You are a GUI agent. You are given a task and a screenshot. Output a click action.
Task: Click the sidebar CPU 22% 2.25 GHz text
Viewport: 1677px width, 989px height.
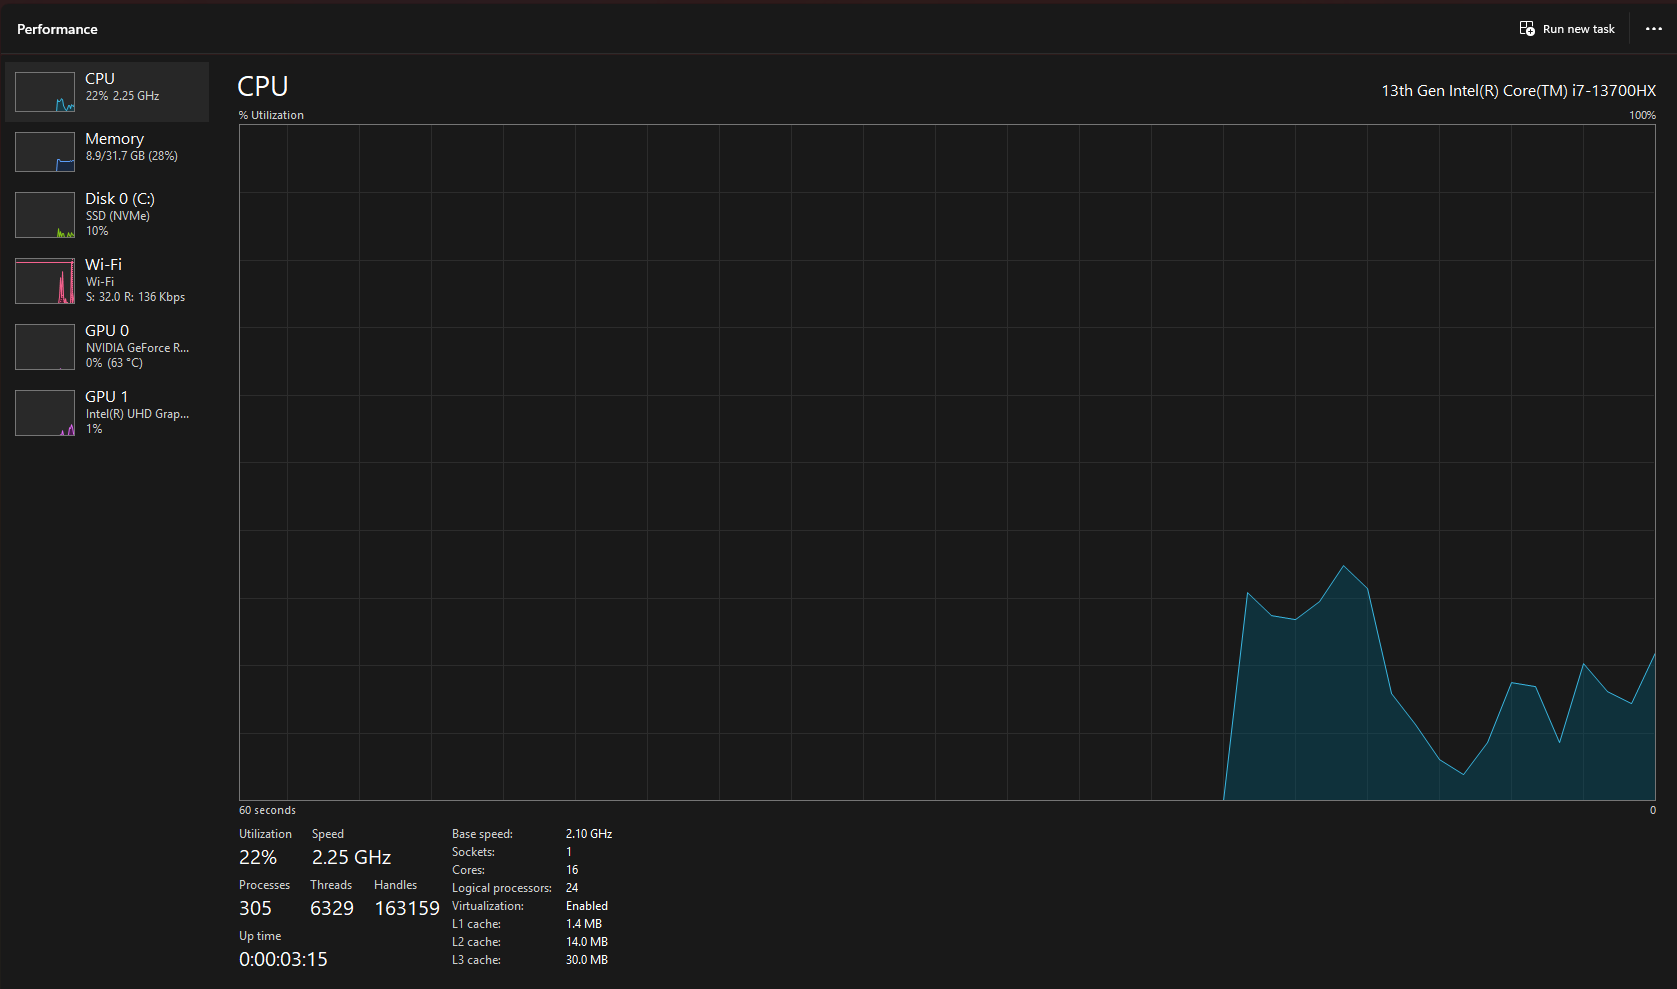(122, 96)
